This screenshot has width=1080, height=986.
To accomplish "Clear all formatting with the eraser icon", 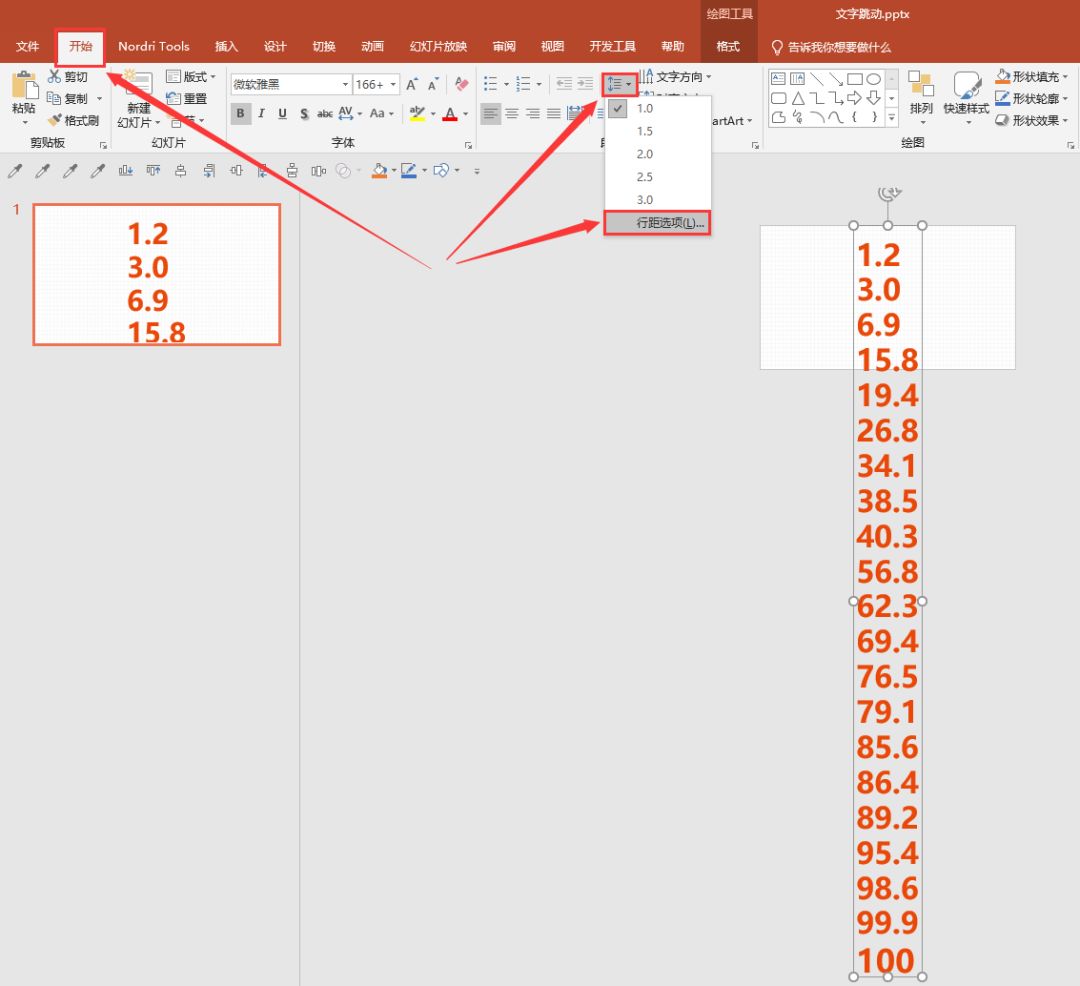I will click(x=461, y=84).
